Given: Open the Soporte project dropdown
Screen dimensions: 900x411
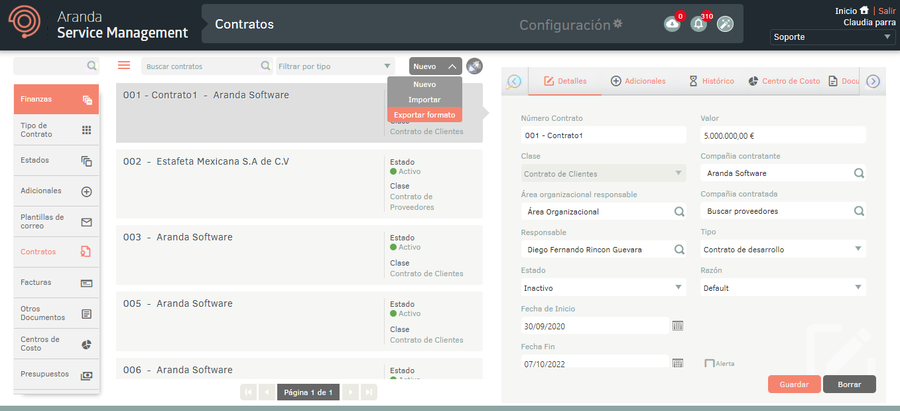Looking at the screenshot, I should coord(831,37).
